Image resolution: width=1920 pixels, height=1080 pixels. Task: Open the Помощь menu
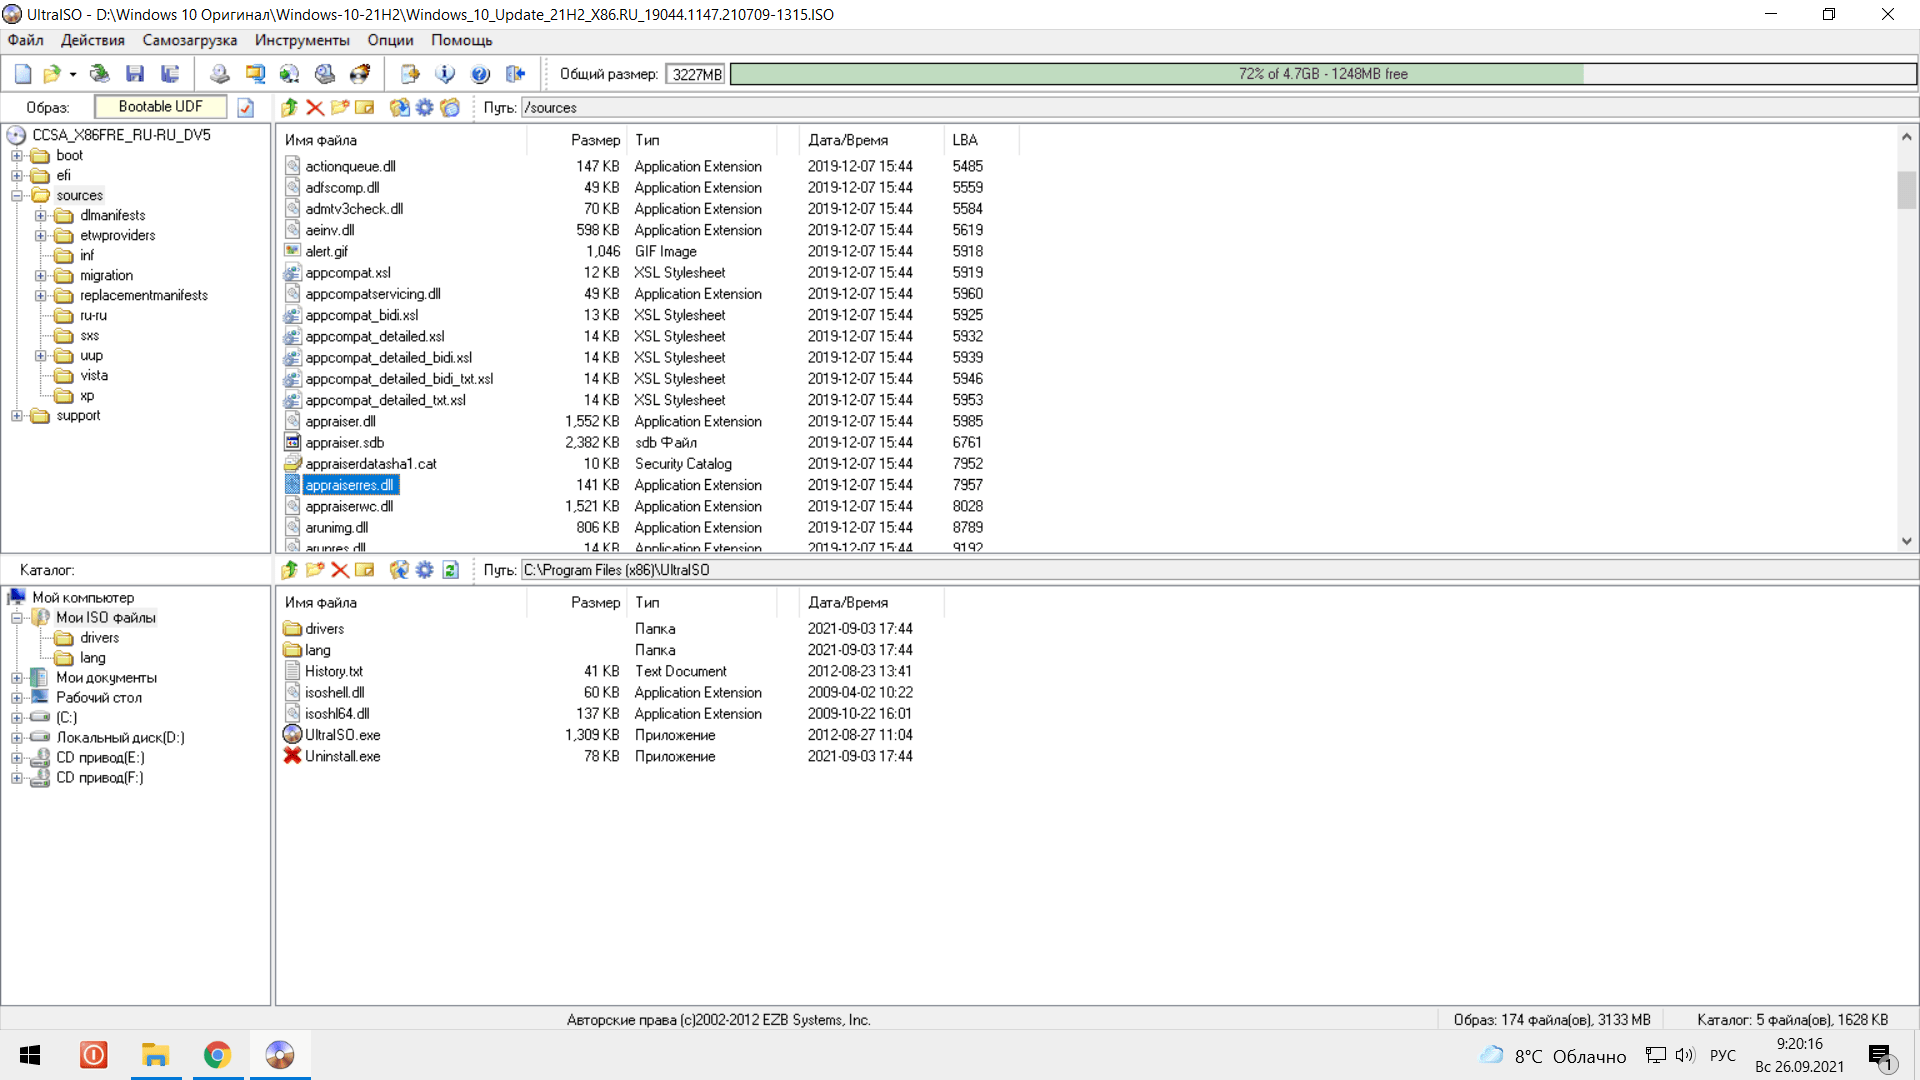tap(461, 40)
